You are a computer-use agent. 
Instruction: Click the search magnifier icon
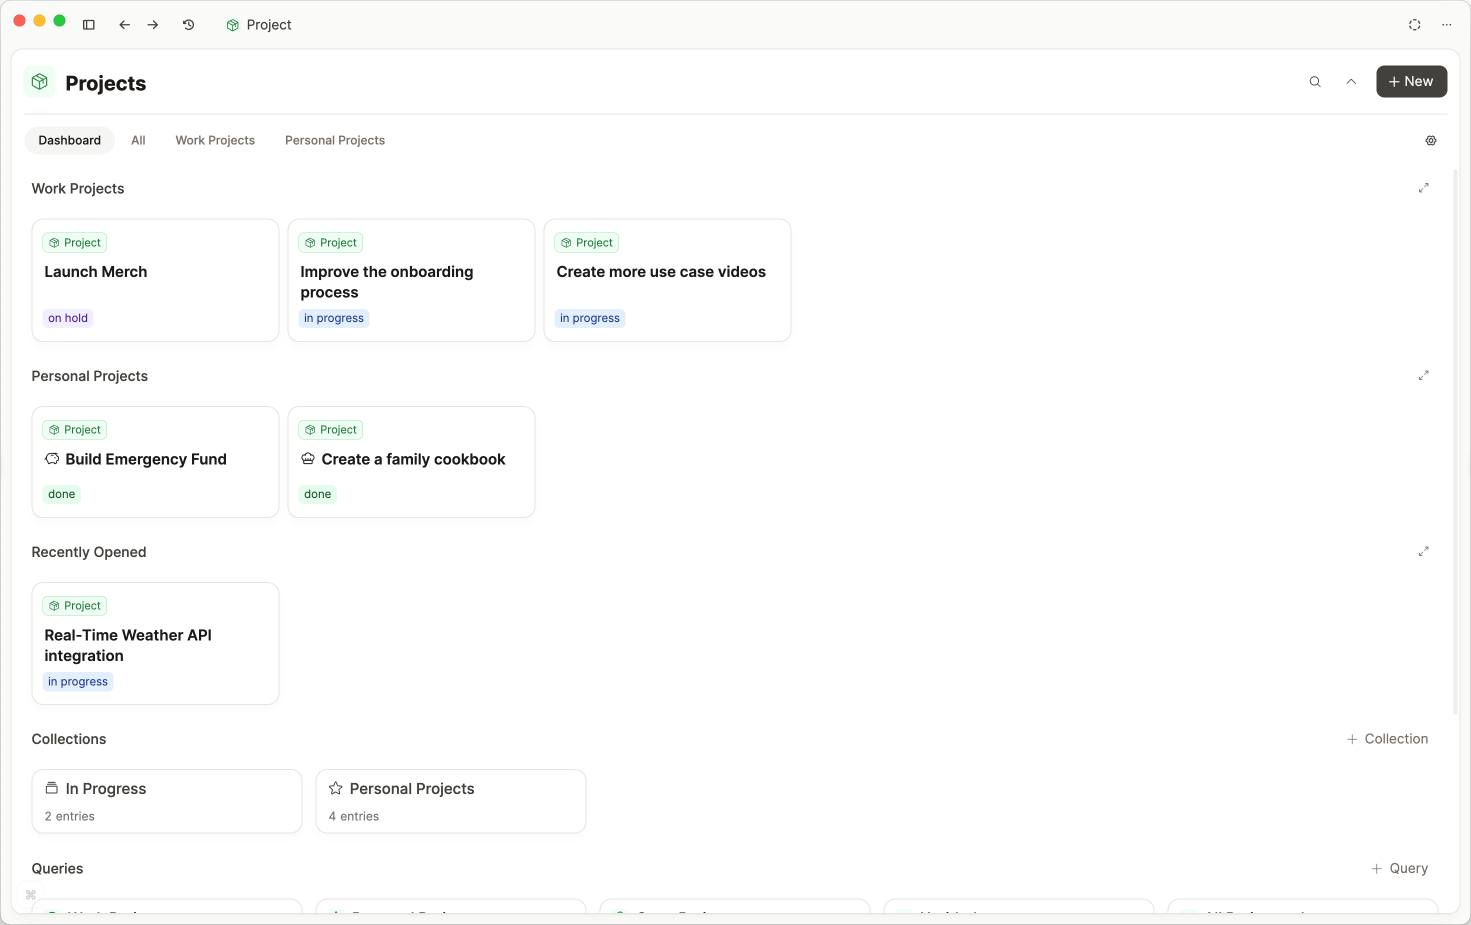pos(1315,82)
